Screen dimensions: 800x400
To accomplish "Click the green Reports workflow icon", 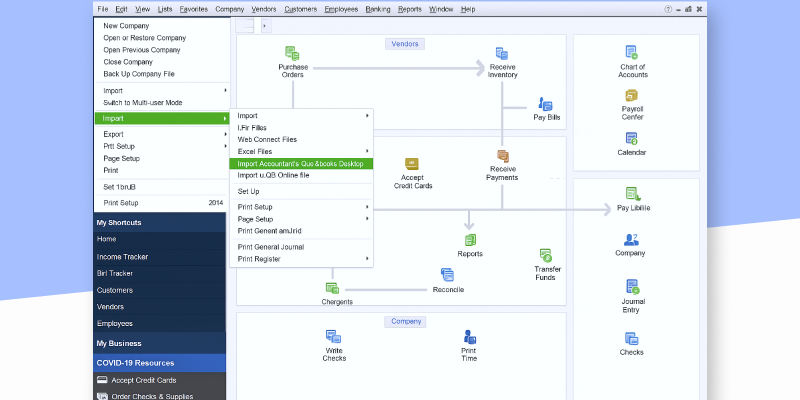I will click(x=470, y=240).
